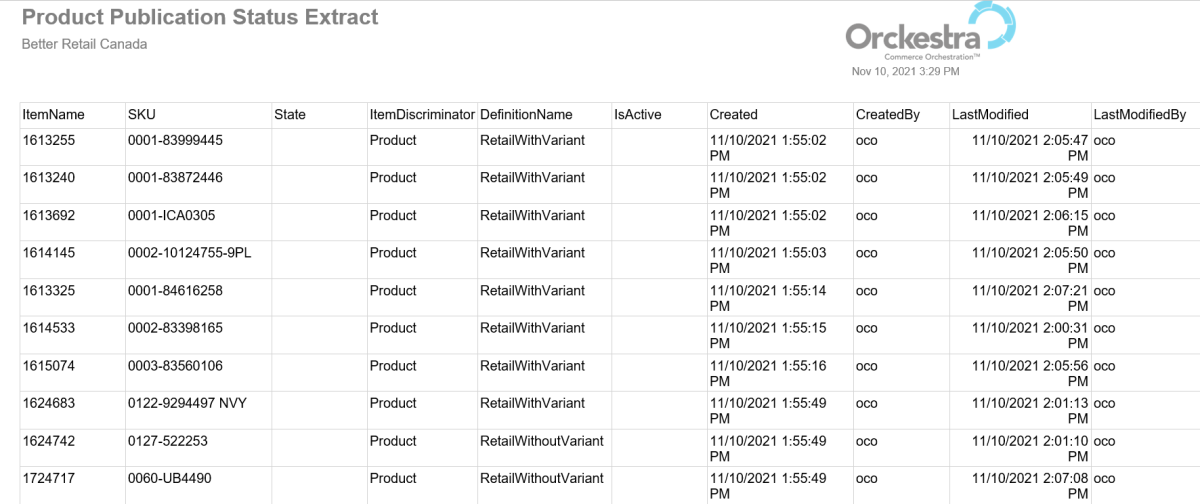
Task: Click the Product Publication Status Extract title
Action: 200,17
